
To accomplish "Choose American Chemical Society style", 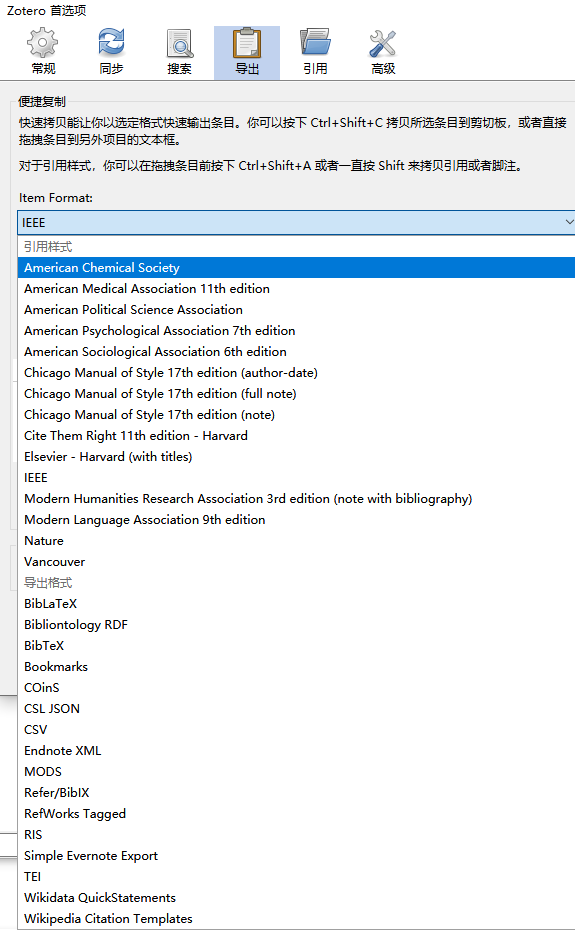I will click(x=296, y=267).
